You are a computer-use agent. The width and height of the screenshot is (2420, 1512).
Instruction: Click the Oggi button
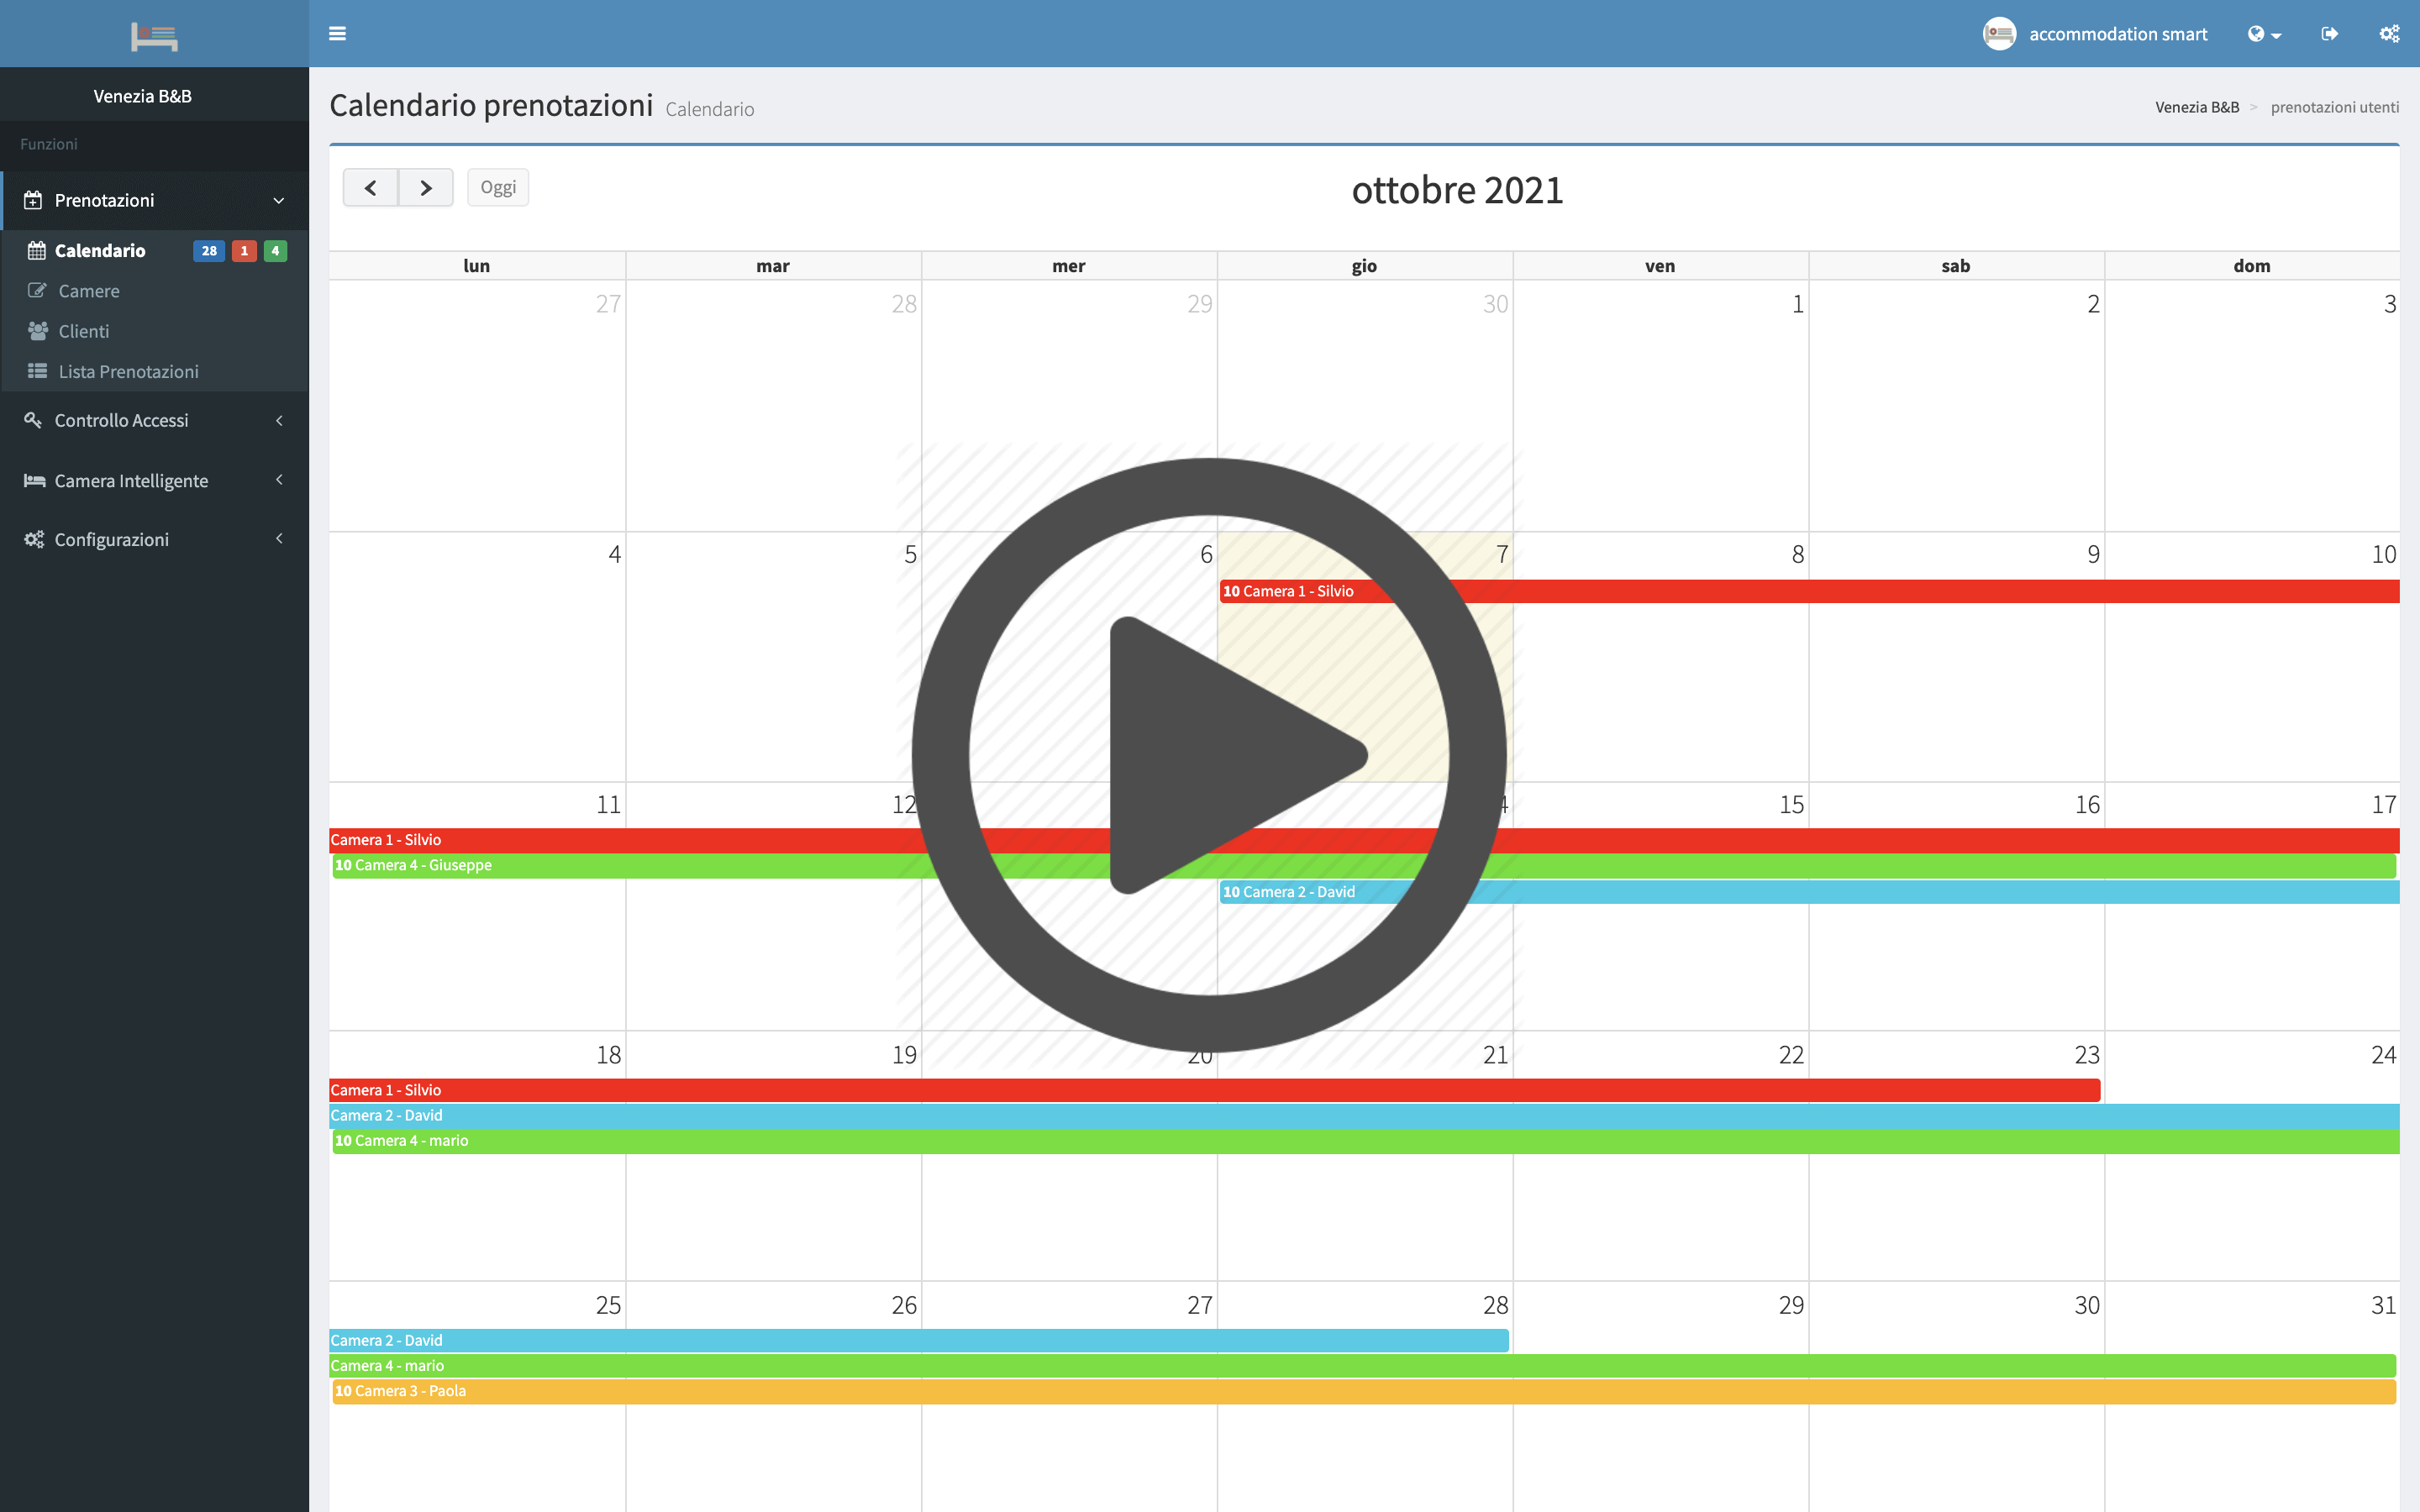coord(498,188)
